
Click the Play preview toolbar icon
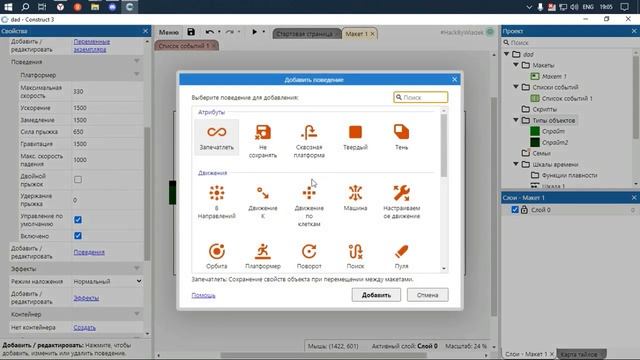254,32
